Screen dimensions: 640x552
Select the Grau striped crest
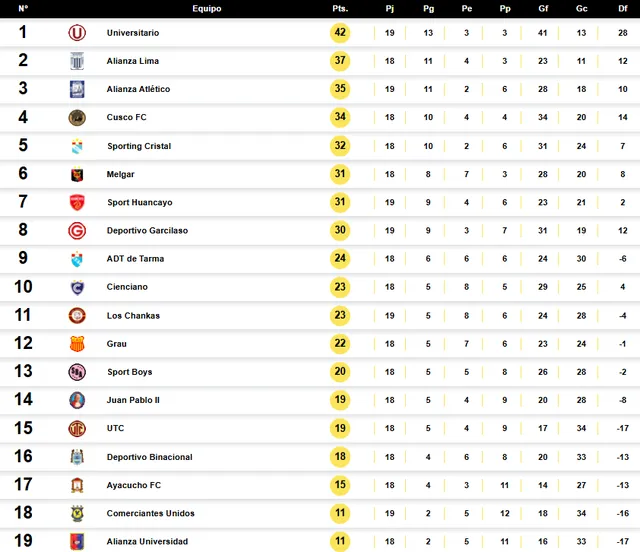point(77,344)
